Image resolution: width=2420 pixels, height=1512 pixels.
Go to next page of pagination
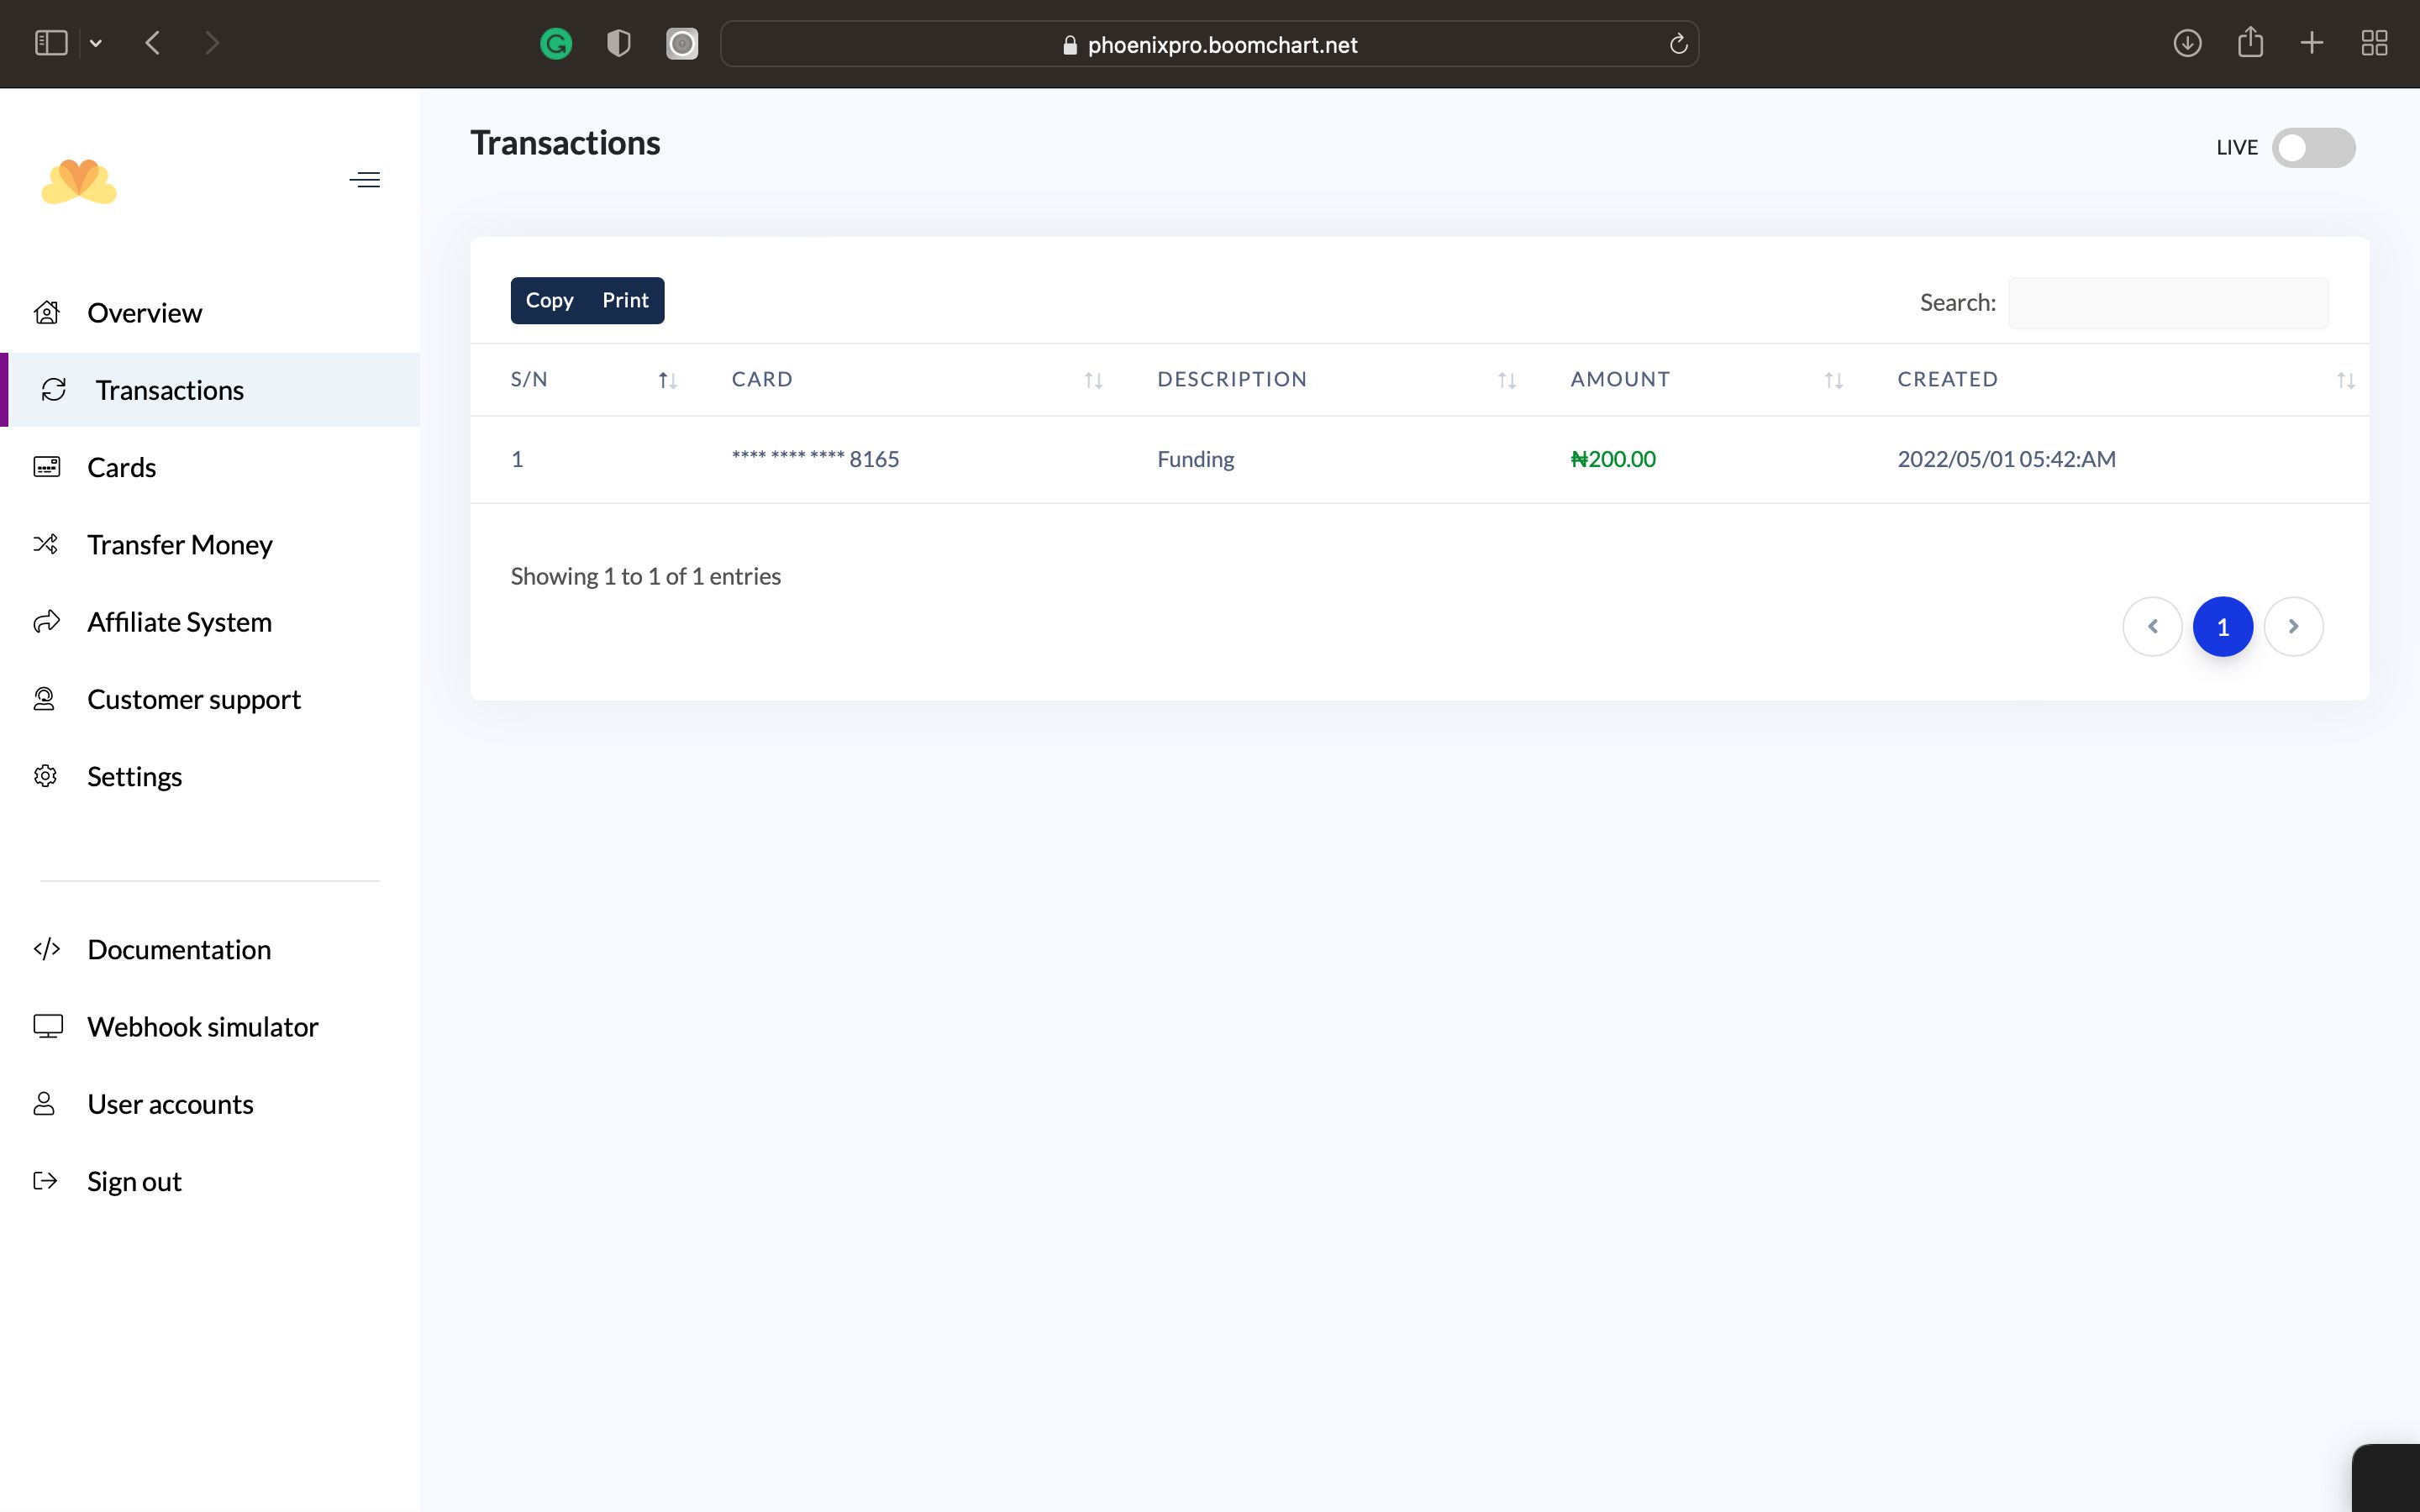[x=2293, y=627]
